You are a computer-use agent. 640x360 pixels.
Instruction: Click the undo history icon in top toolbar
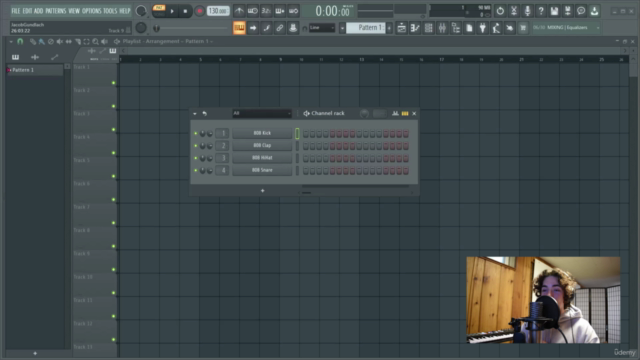point(500,11)
